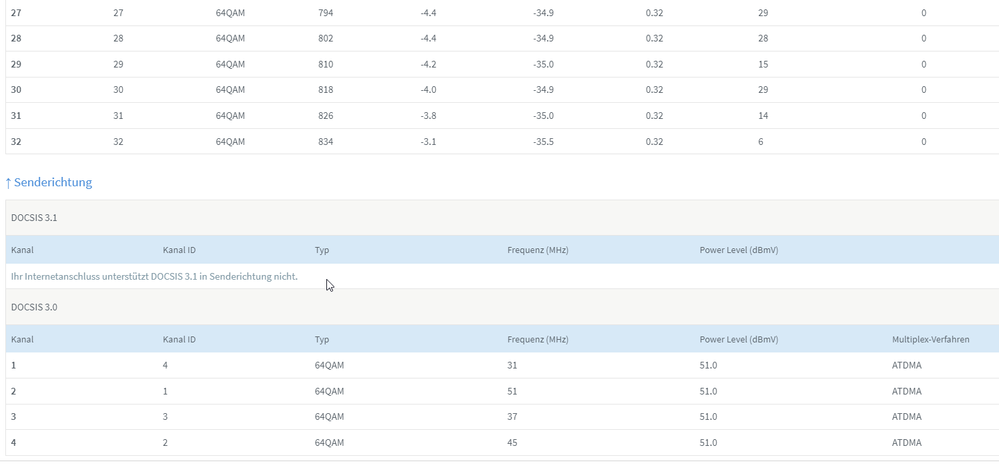Click 64QAM in upstream Kanal 2 row
Viewport: 999px width, 476px height.
(x=329, y=391)
